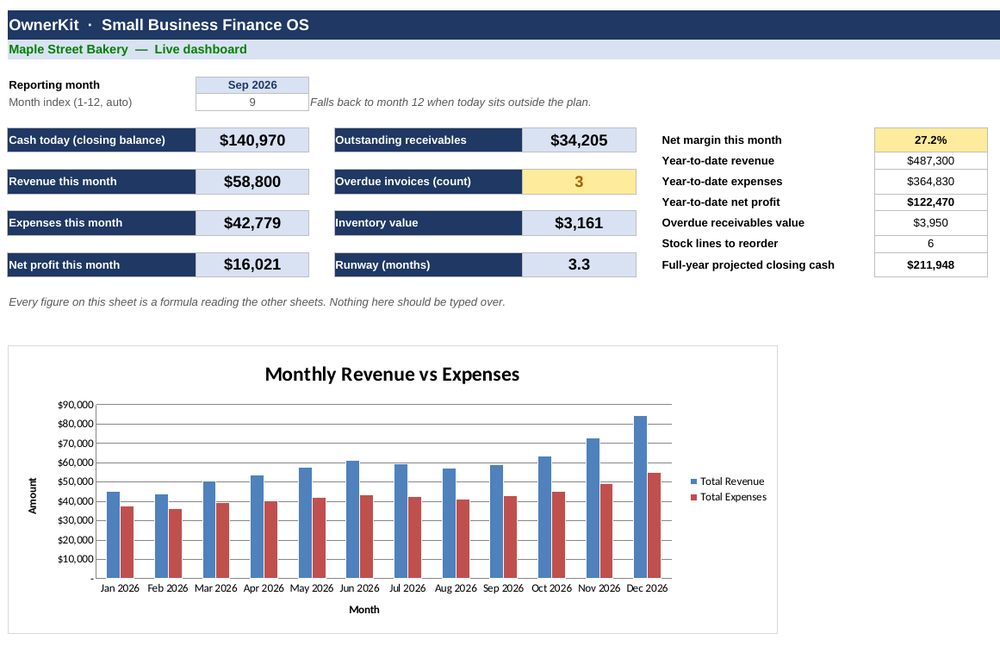
Task: Click the overdue invoices count 3
Action: click(578, 182)
